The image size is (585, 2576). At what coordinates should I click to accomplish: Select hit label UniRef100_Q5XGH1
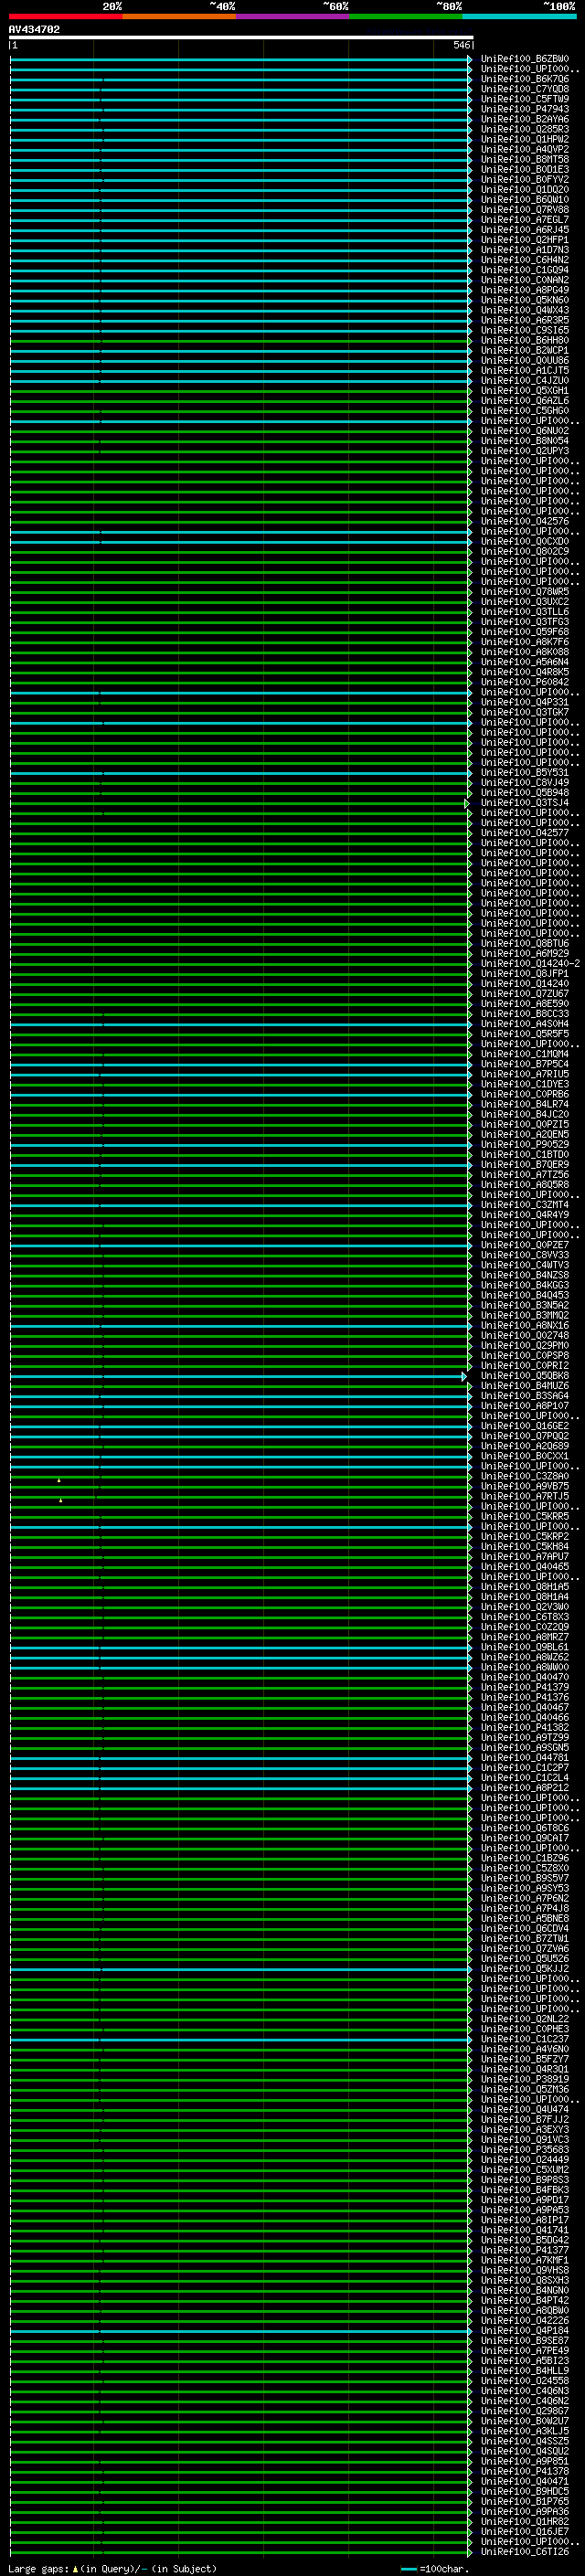pyautogui.click(x=525, y=390)
